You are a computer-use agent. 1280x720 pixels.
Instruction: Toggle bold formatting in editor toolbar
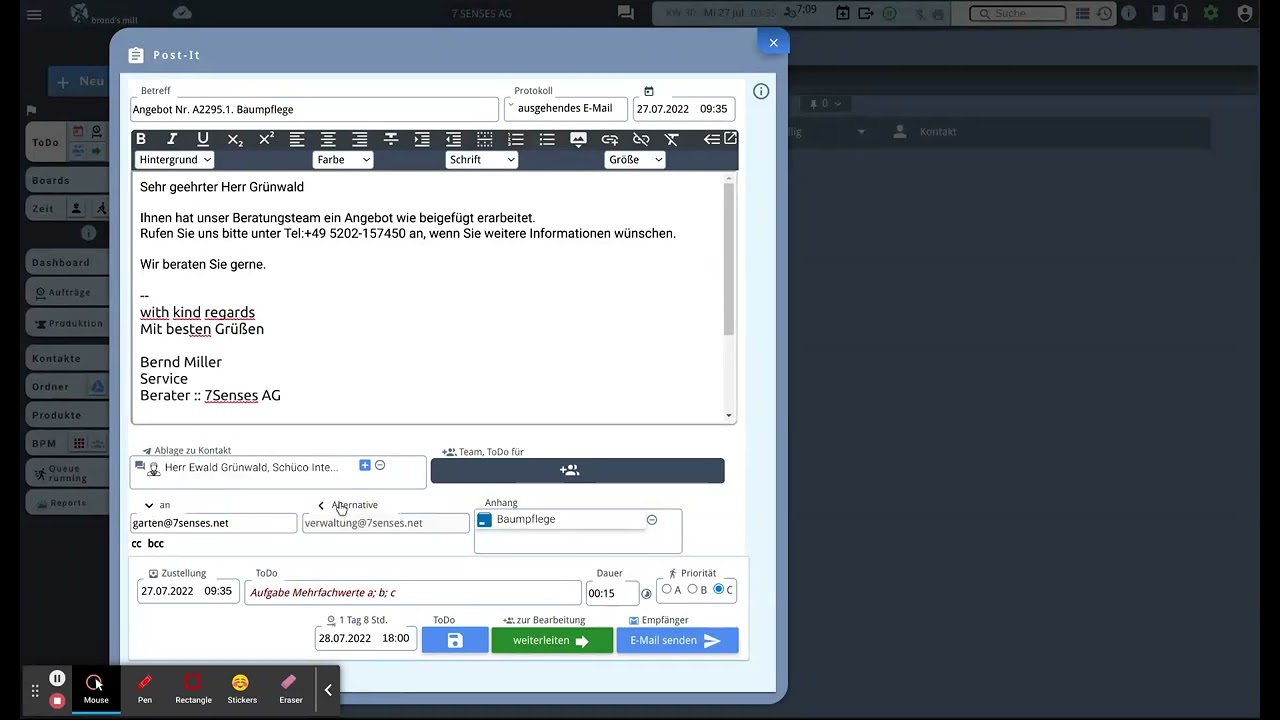(141, 139)
